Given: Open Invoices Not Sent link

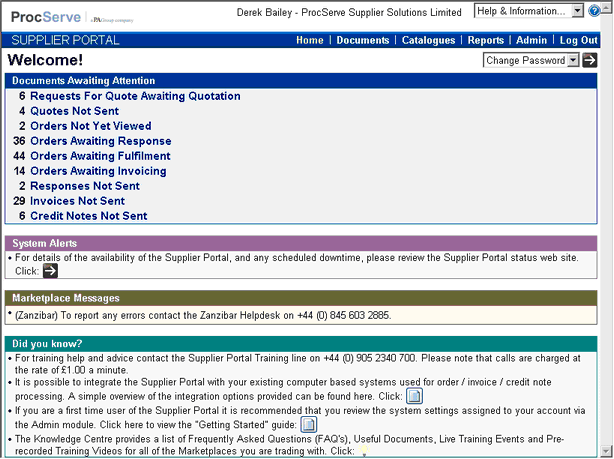Looking at the screenshot, I should [78, 201].
